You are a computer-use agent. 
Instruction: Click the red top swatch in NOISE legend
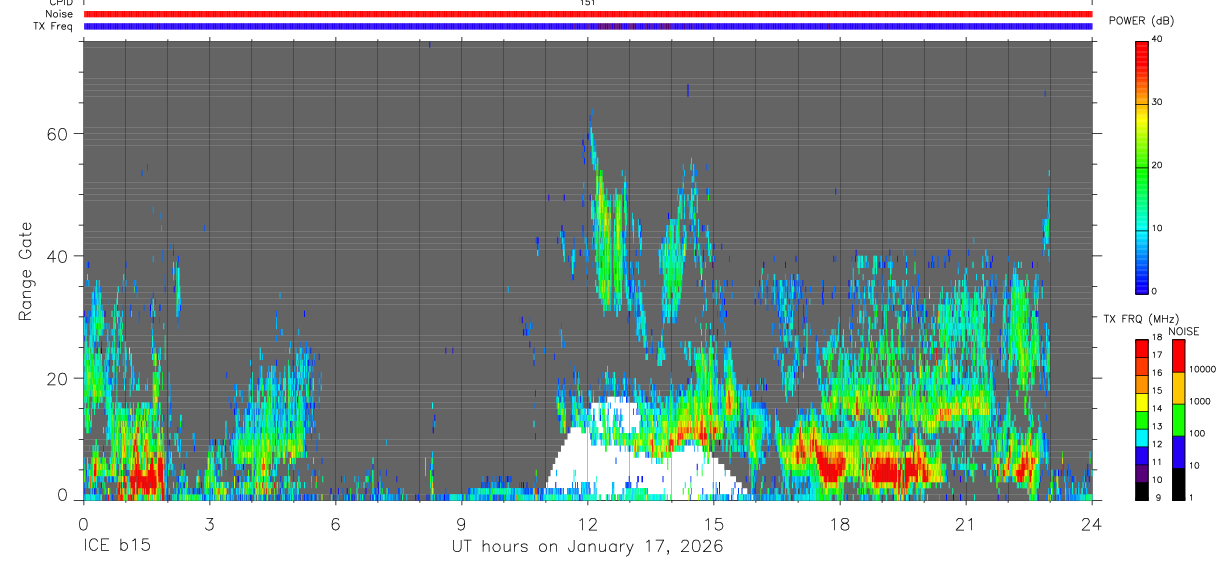tap(1178, 356)
